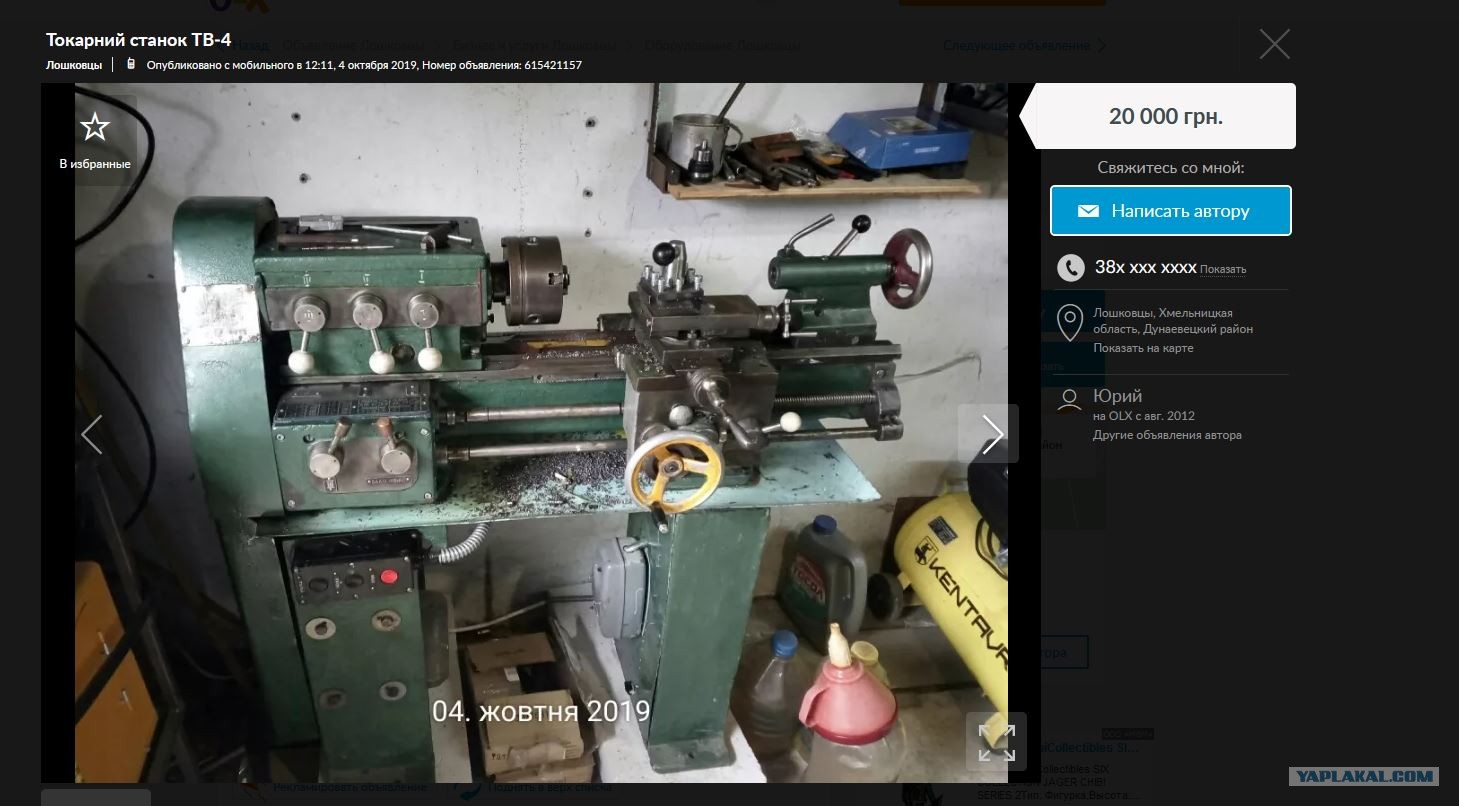Image resolution: width=1459 pixels, height=806 pixels.
Task: Reveal the phone number via 'Показать'
Action: (x=1223, y=269)
